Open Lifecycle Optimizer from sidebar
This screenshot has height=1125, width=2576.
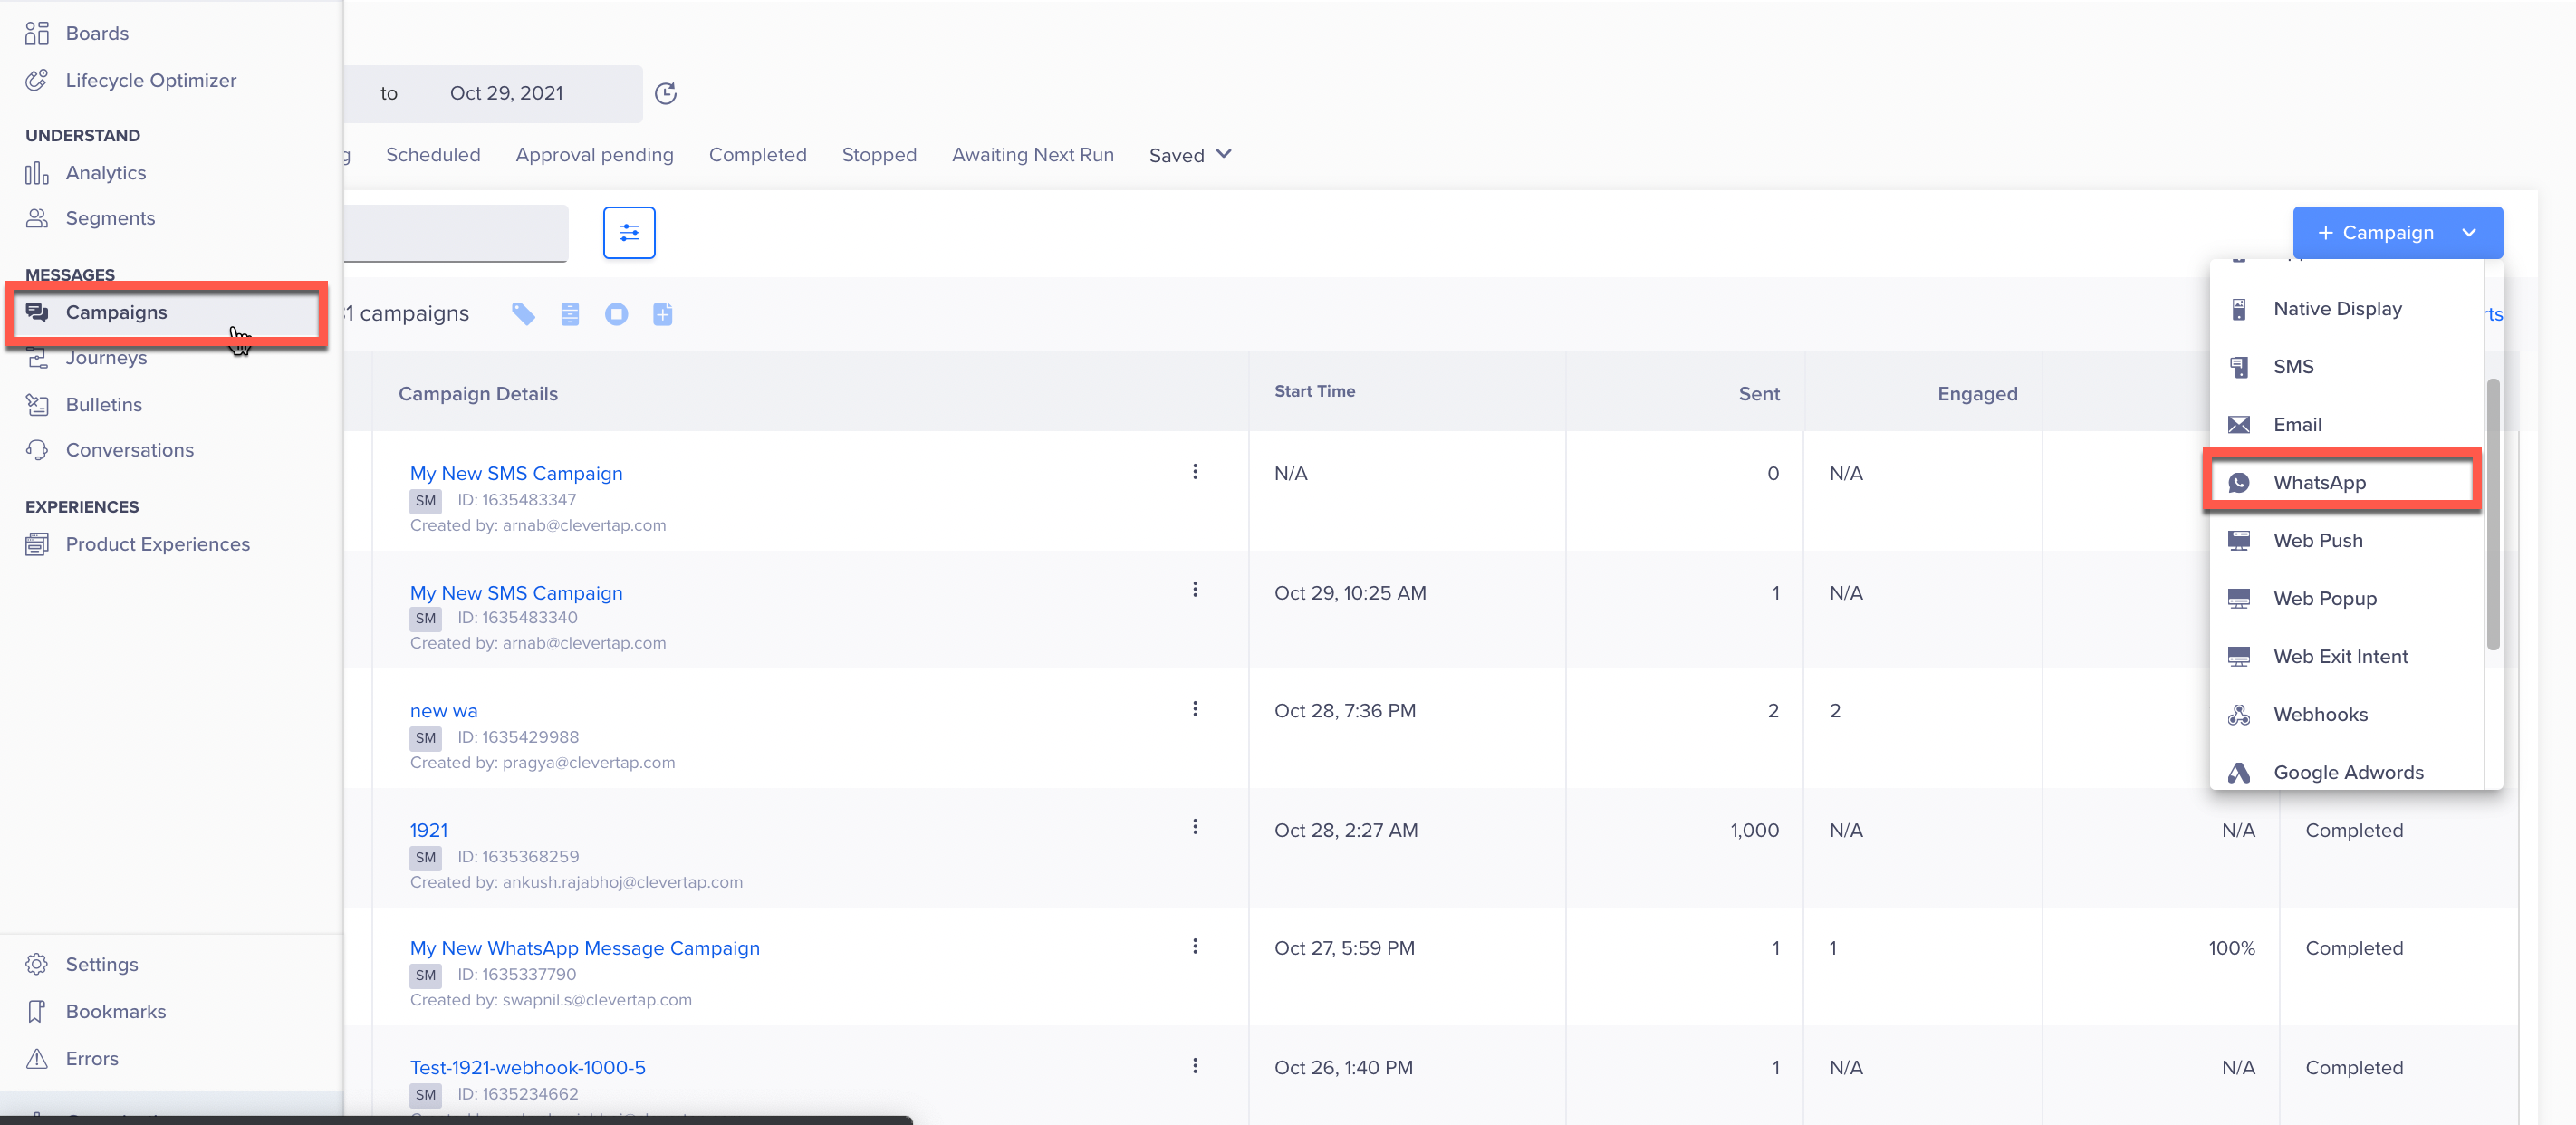click(x=150, y=80)
